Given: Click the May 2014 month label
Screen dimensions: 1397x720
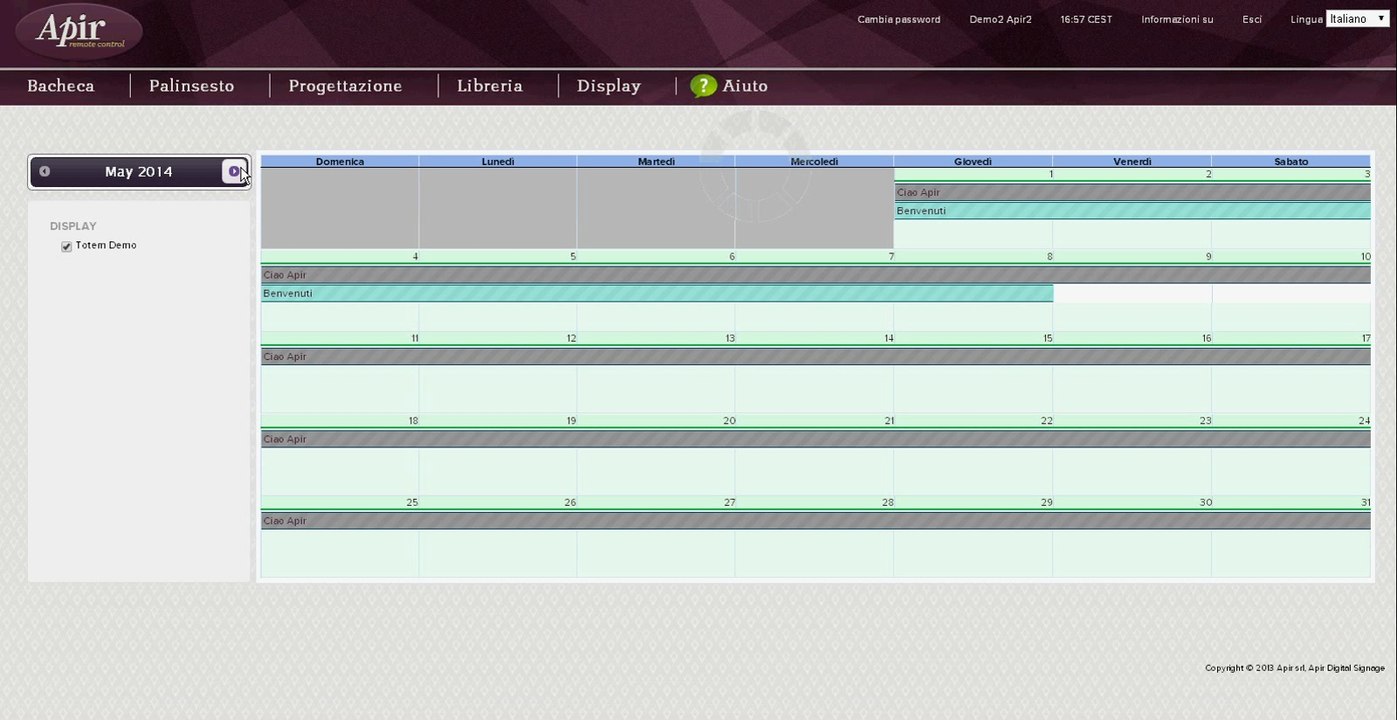Looking at the screenshot, I should pyautogui.click(x=139, y=172).
